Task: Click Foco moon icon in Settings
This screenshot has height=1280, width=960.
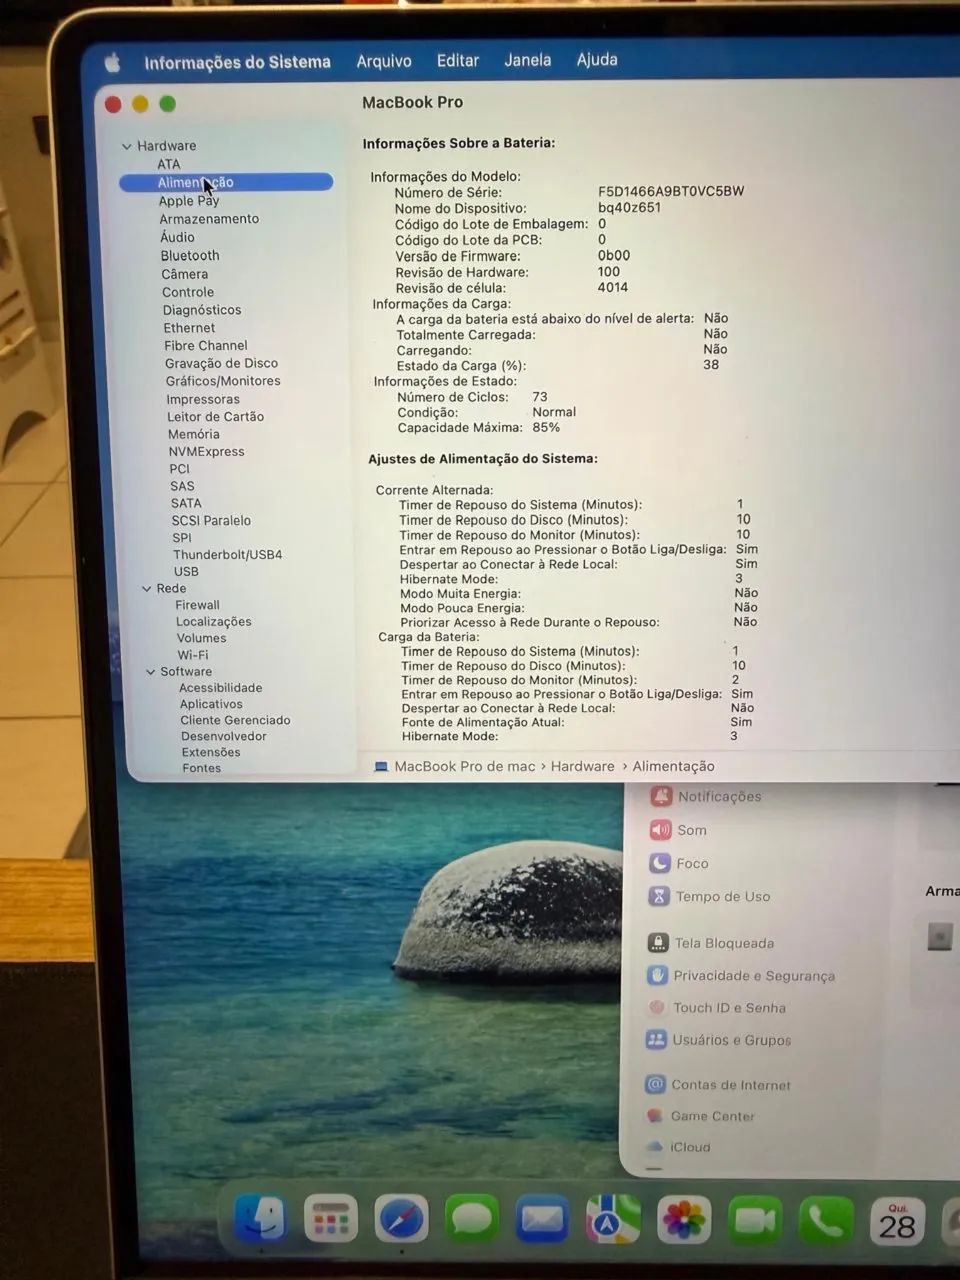Action: [659, 863]
